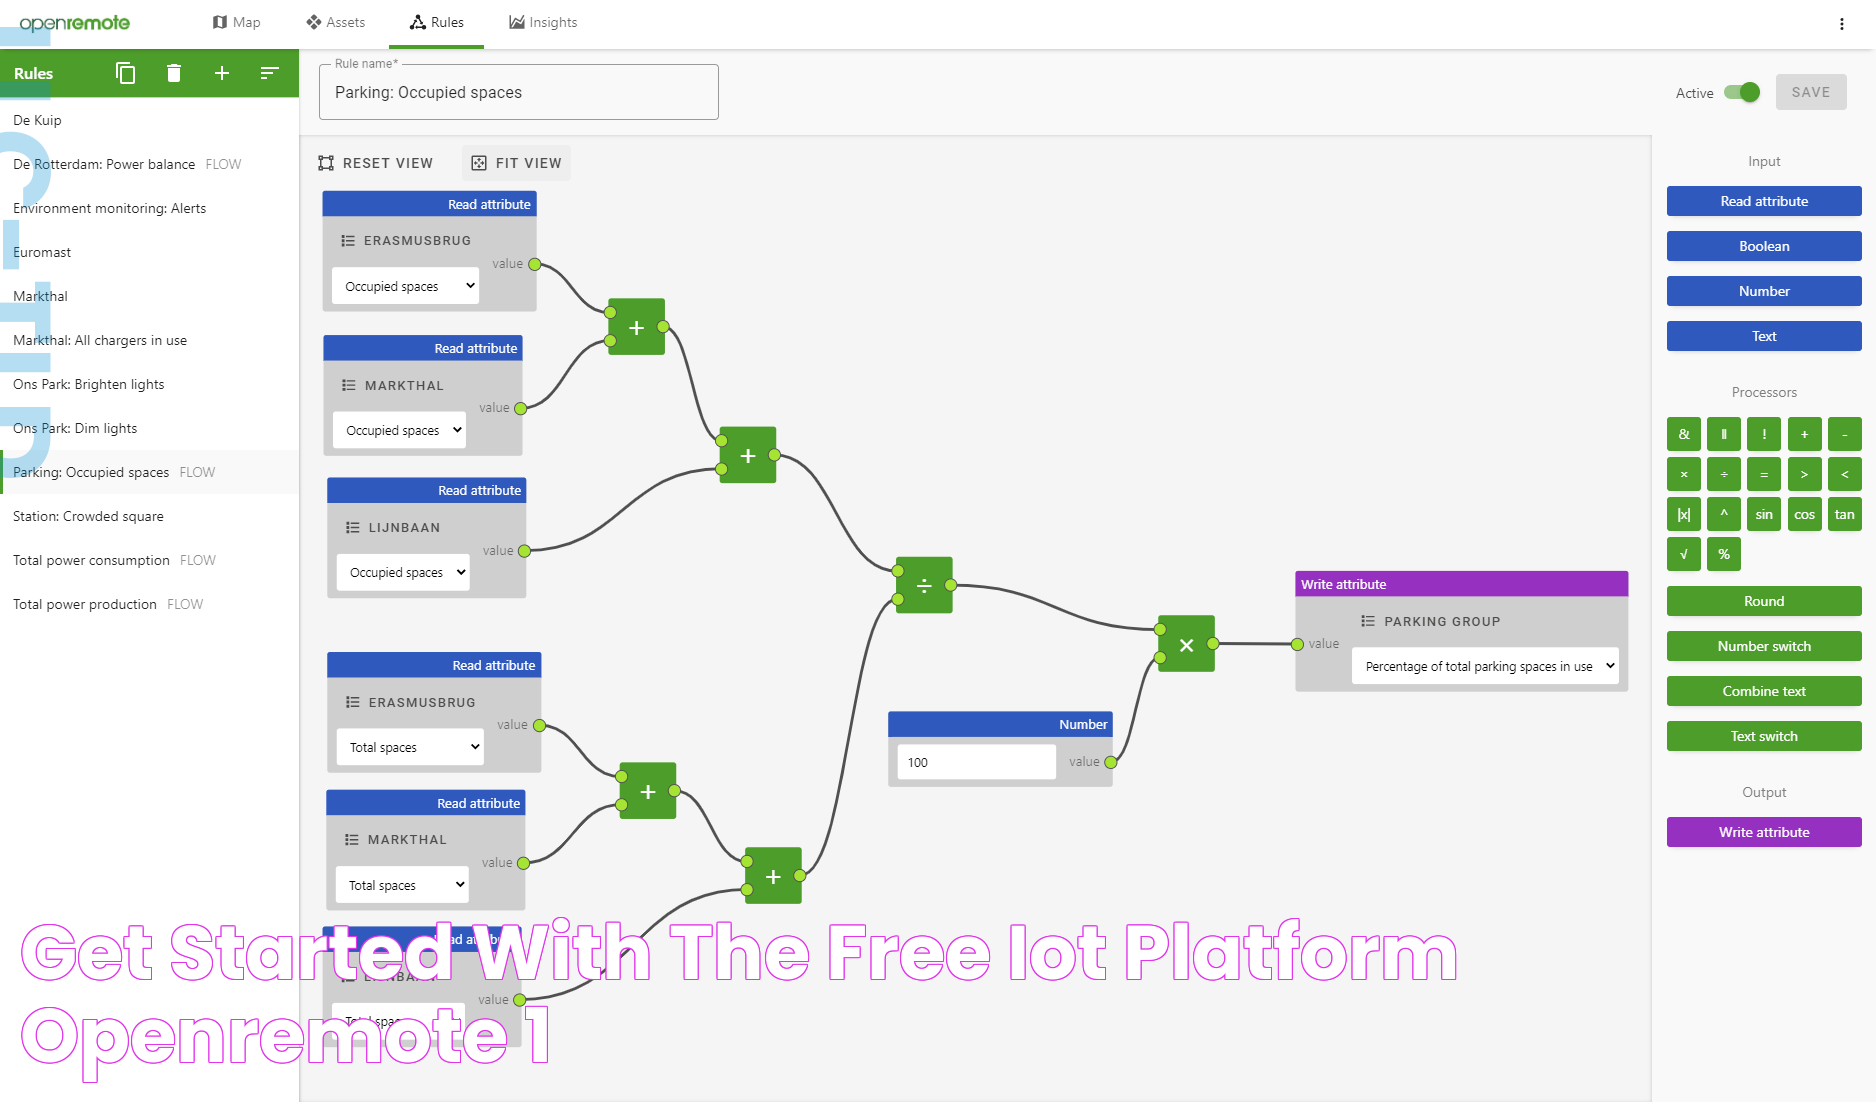Add the equals processor from palette
The height and width of the screenshot is (1102, 1876).
coord(1764,474)
